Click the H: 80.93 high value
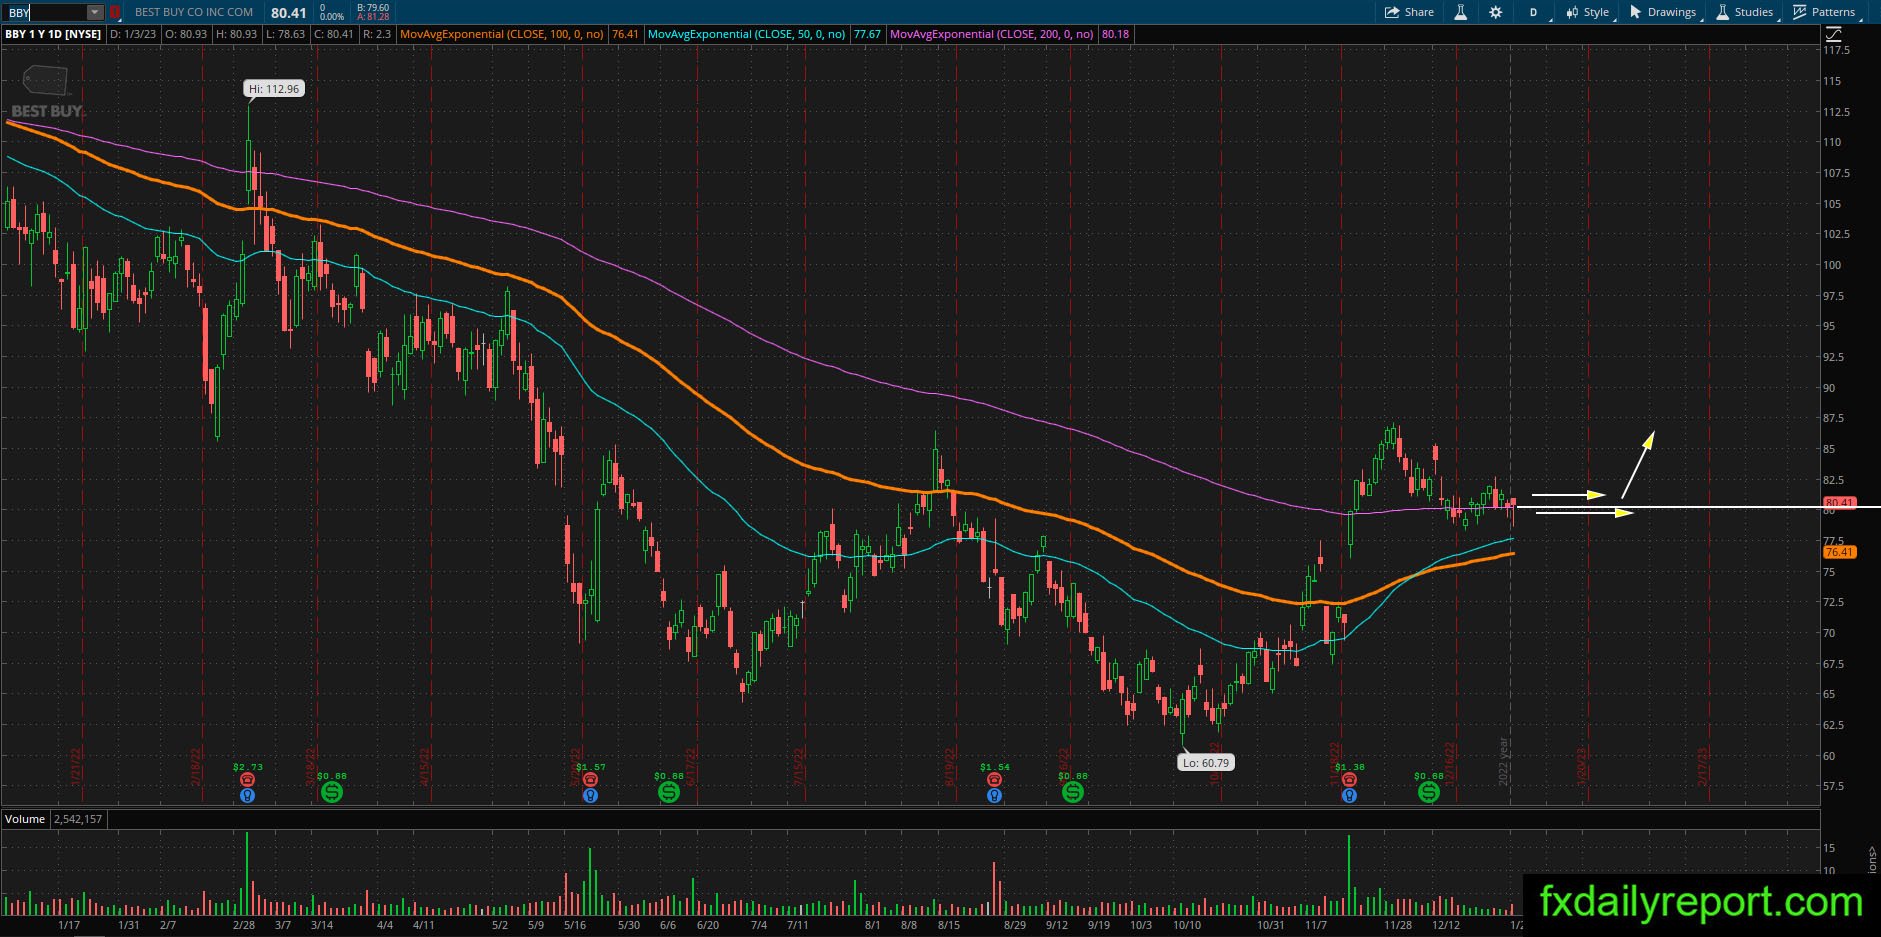Image resolution: width=1881 pixels, height=937 pixels. click(x=236, y=34)
